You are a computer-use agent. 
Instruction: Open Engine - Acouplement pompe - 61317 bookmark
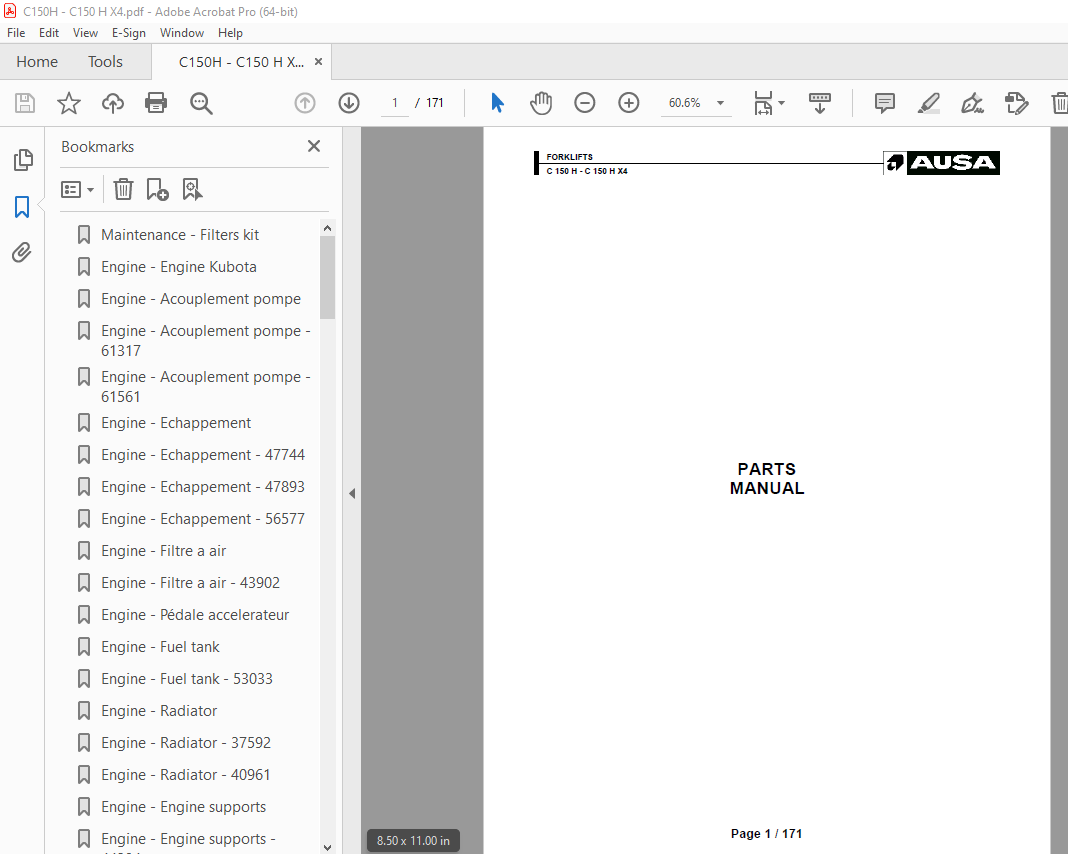(x=205, y=341)
